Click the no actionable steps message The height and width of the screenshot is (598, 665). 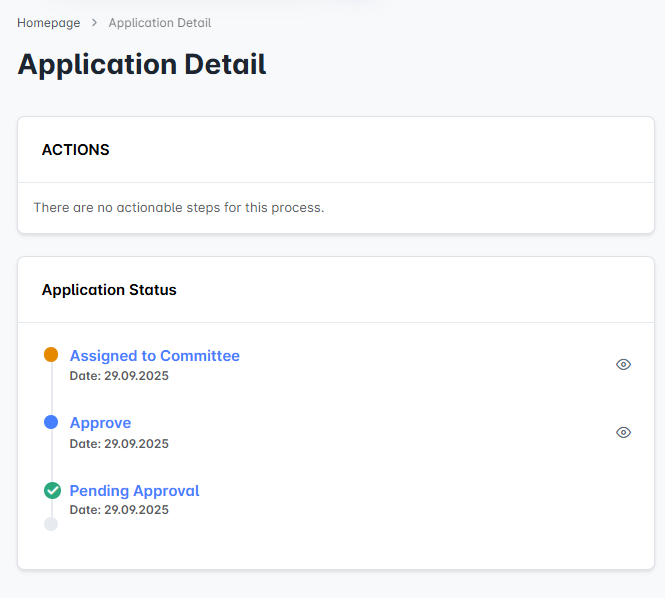[x=179, y=208]
